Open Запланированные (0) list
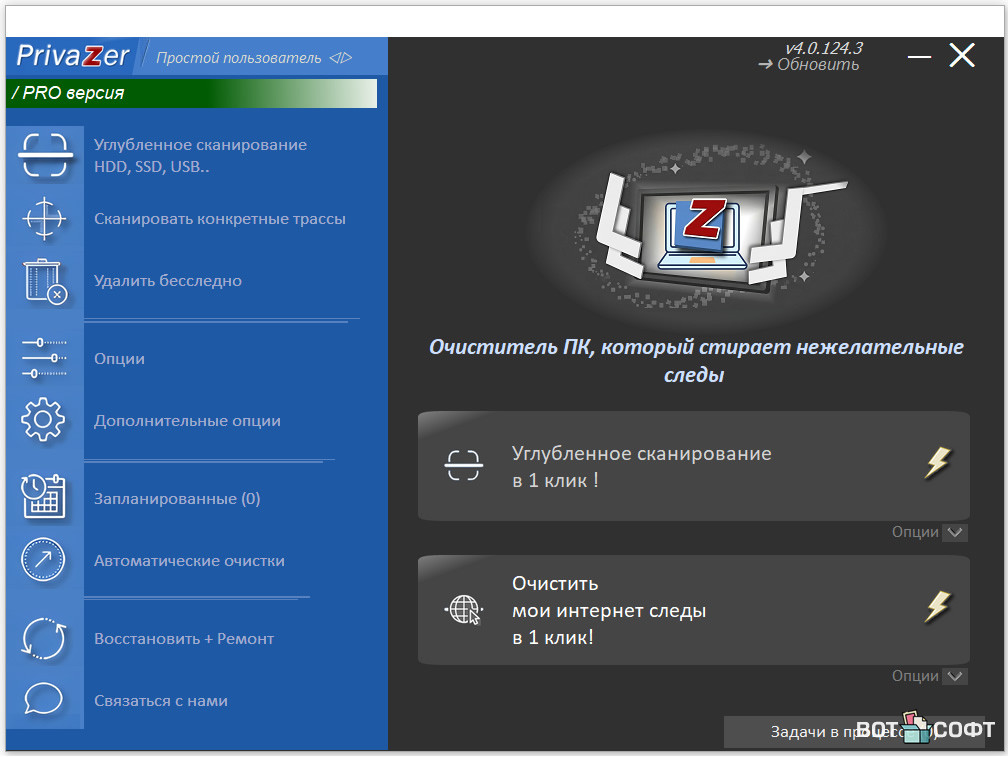1008x757 pixels. point(177,499)
